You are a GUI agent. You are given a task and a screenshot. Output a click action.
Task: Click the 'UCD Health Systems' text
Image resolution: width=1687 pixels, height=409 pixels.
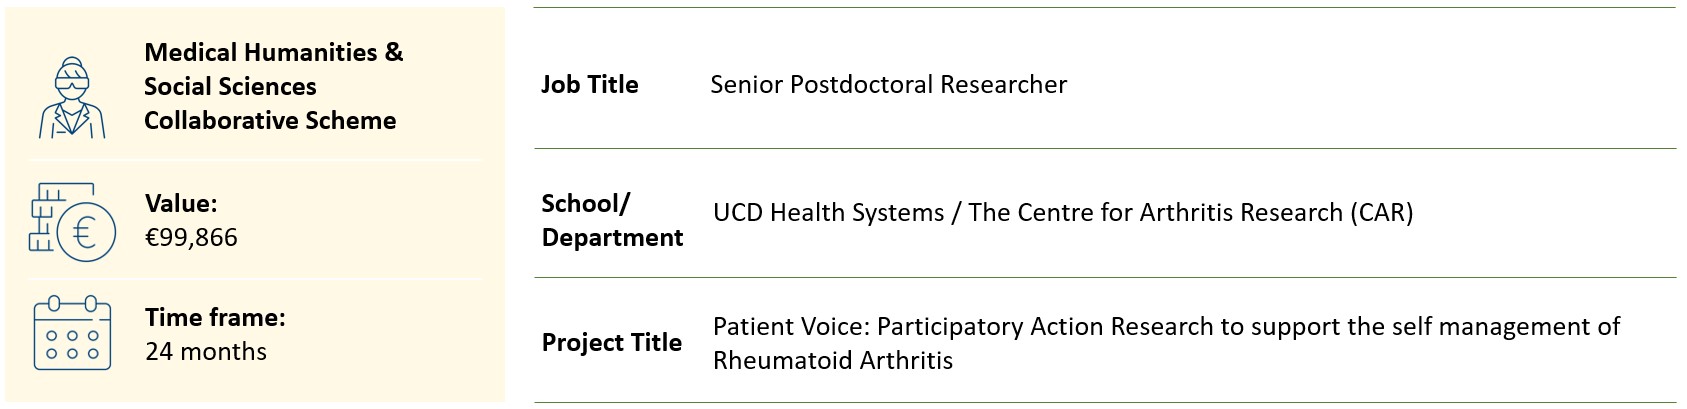click(x=828, y=212)
